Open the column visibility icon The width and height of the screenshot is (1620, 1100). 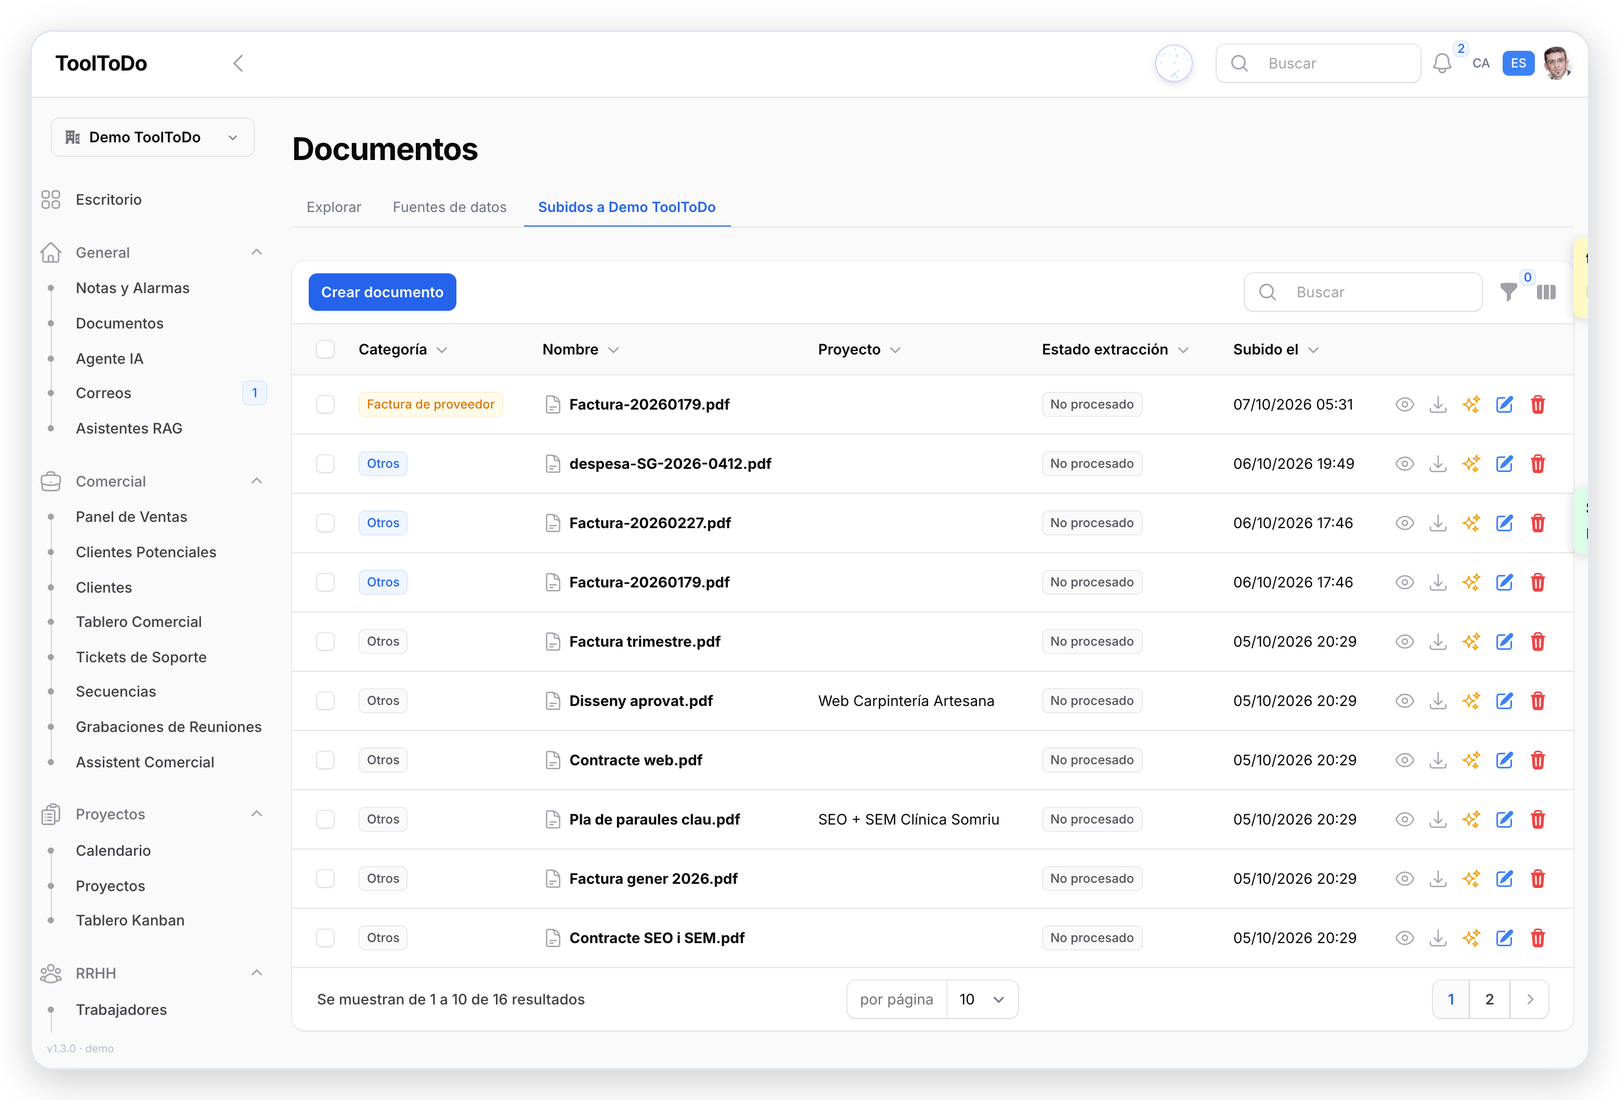click(1546, 292)
